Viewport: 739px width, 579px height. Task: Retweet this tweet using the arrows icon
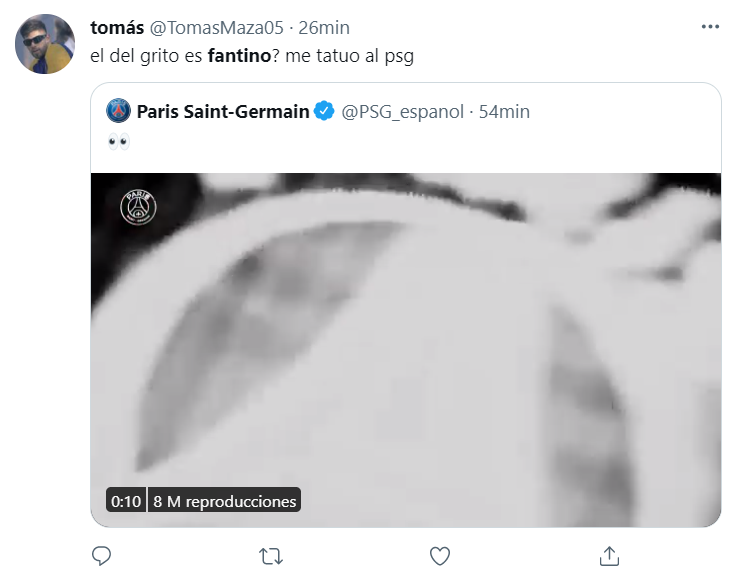[270, 555]
